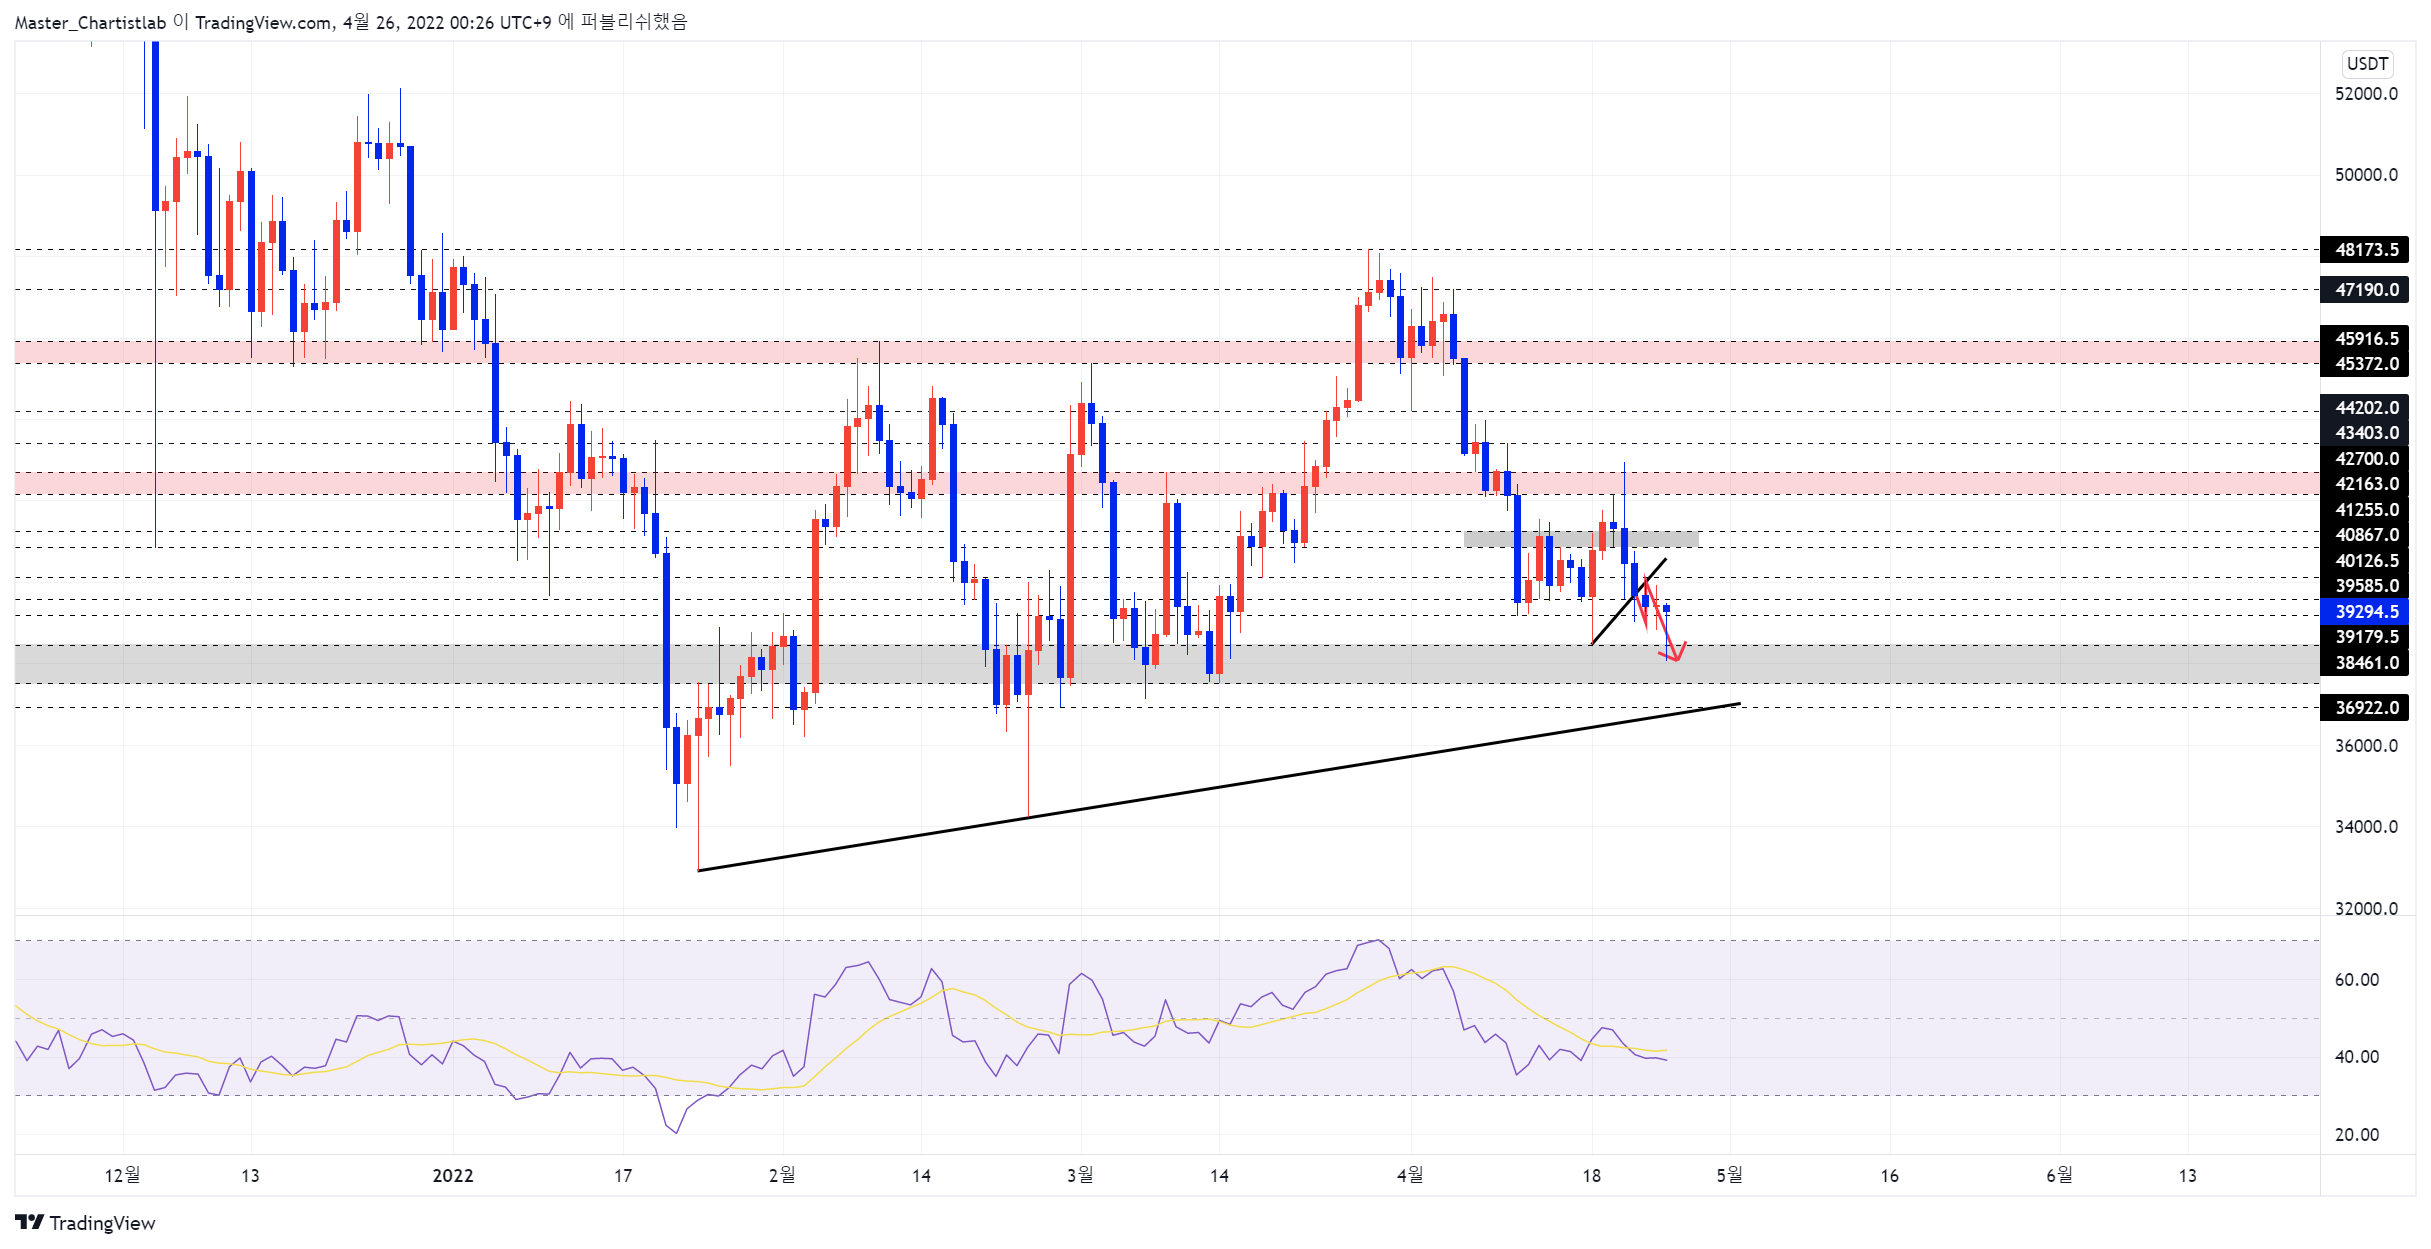The image size is (2431, 1249).
Task: Click the 47190.0 price label
Action: pyautogui.click(x=2365, y=290)
